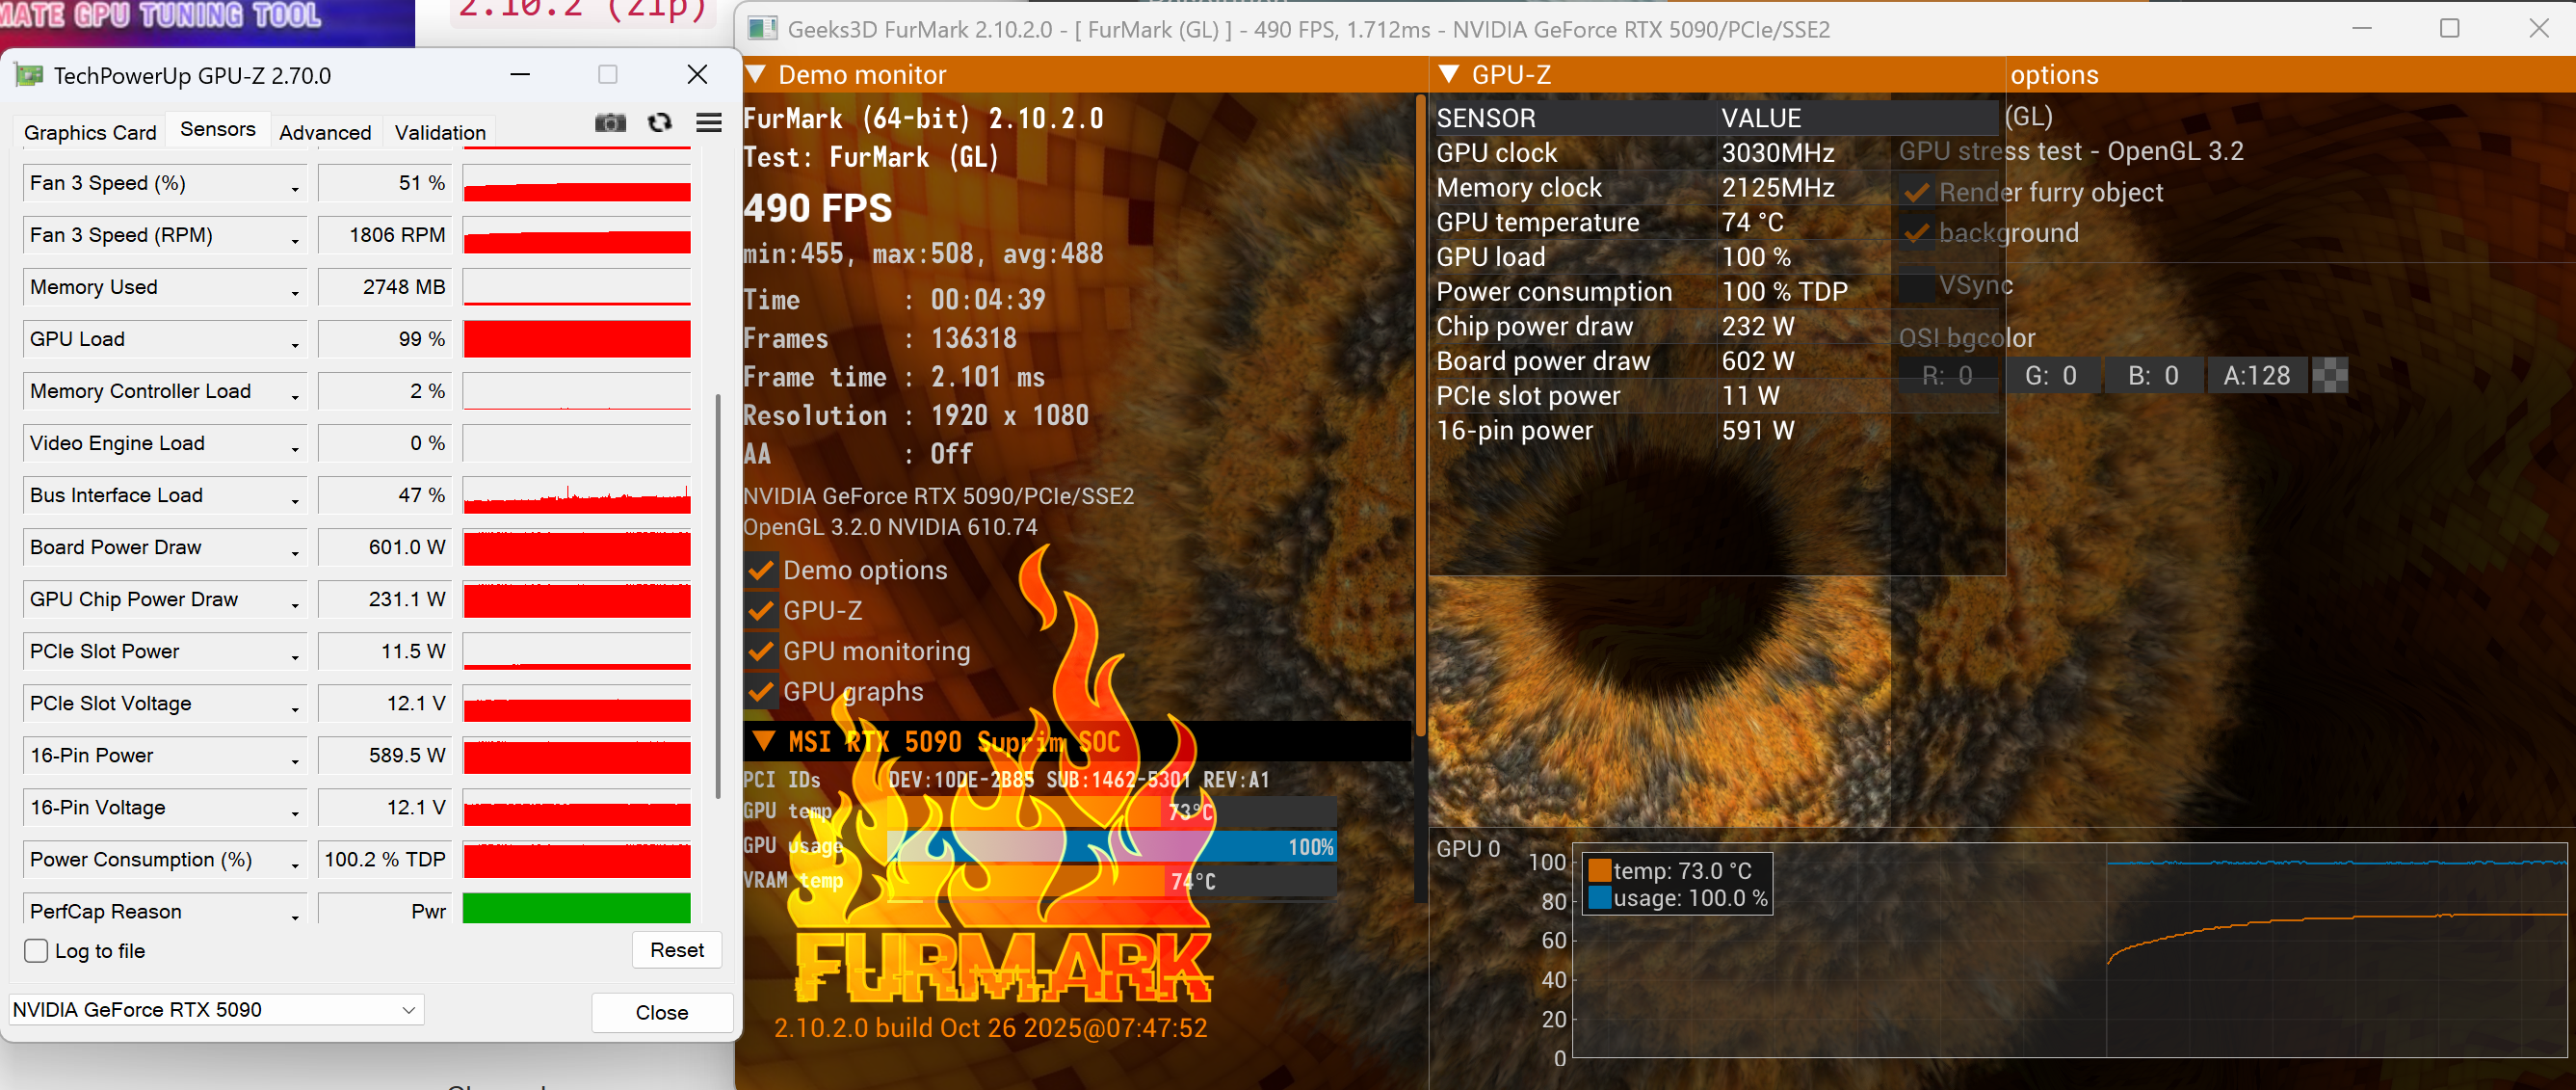2576x1090 pixels.
Task: Open the PCIe Slot Voltage dropdown
Action: tap(295, 707)
